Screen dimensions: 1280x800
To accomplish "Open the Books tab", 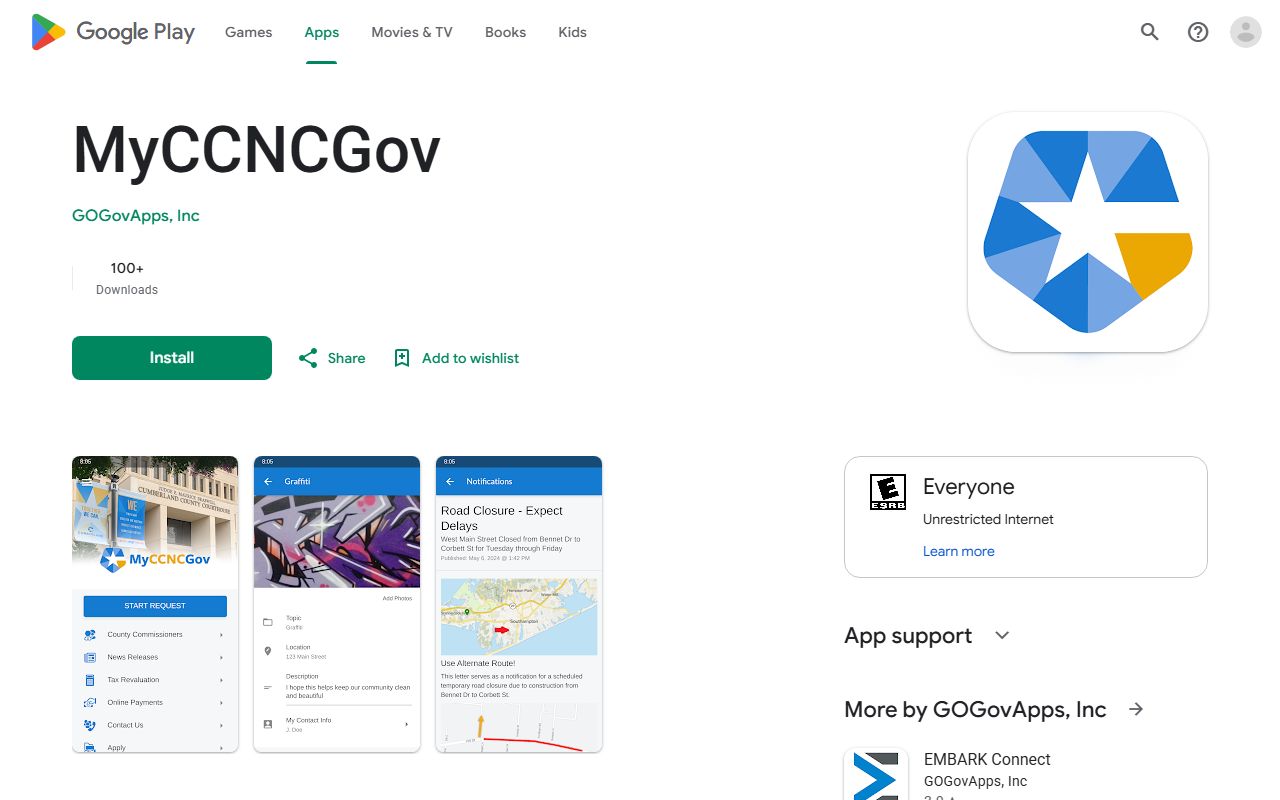I will tap(505, 32).
